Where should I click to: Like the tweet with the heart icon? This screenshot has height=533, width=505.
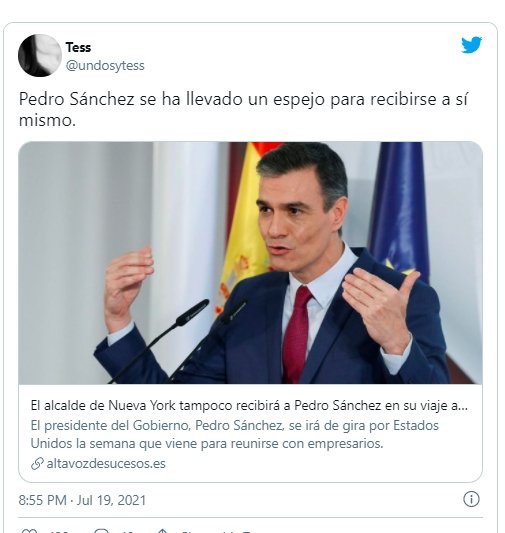(29, 531)
